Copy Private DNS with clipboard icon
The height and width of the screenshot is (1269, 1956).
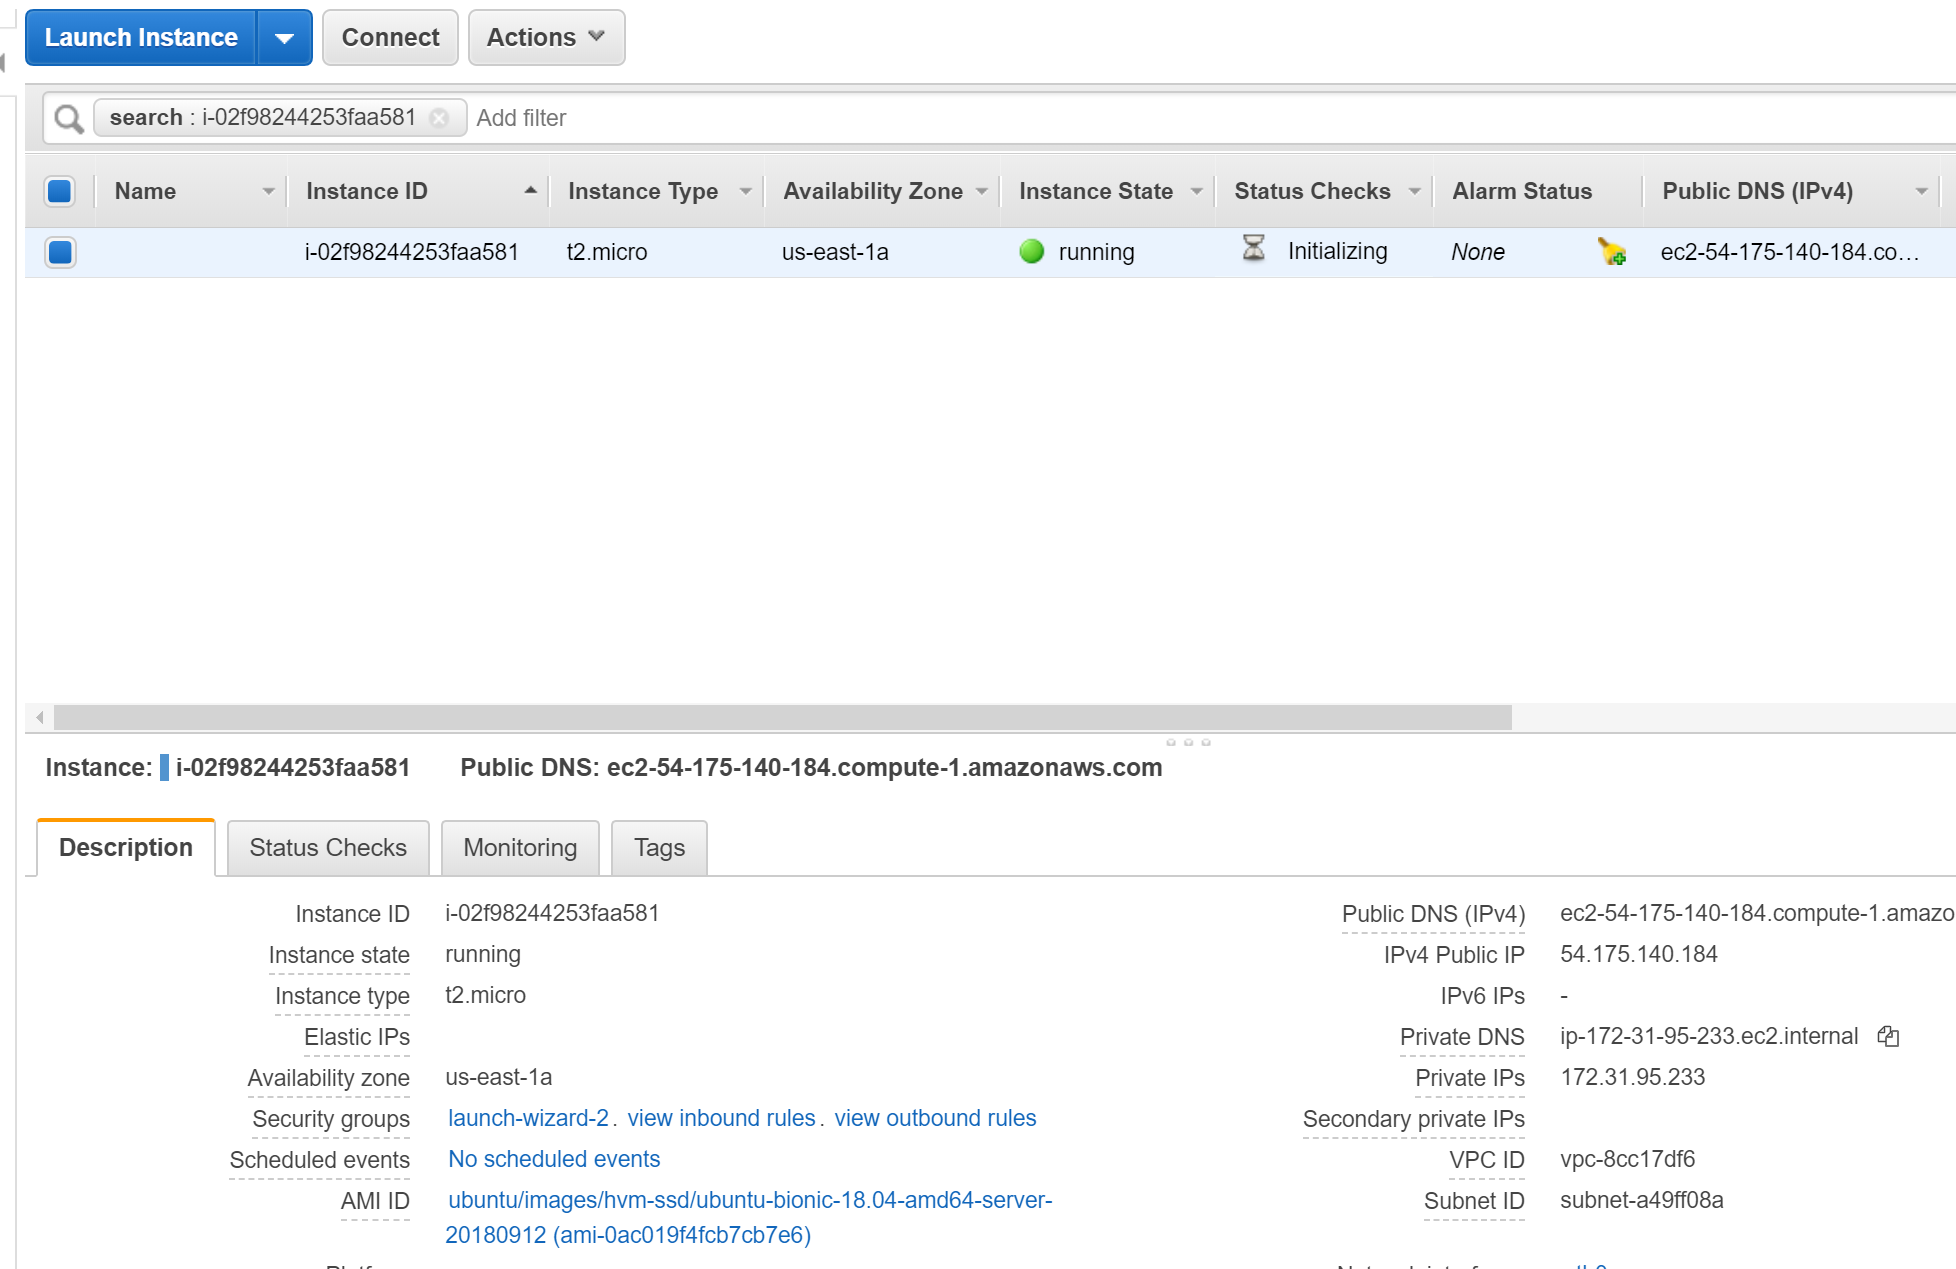[x=1887, y=1037]
